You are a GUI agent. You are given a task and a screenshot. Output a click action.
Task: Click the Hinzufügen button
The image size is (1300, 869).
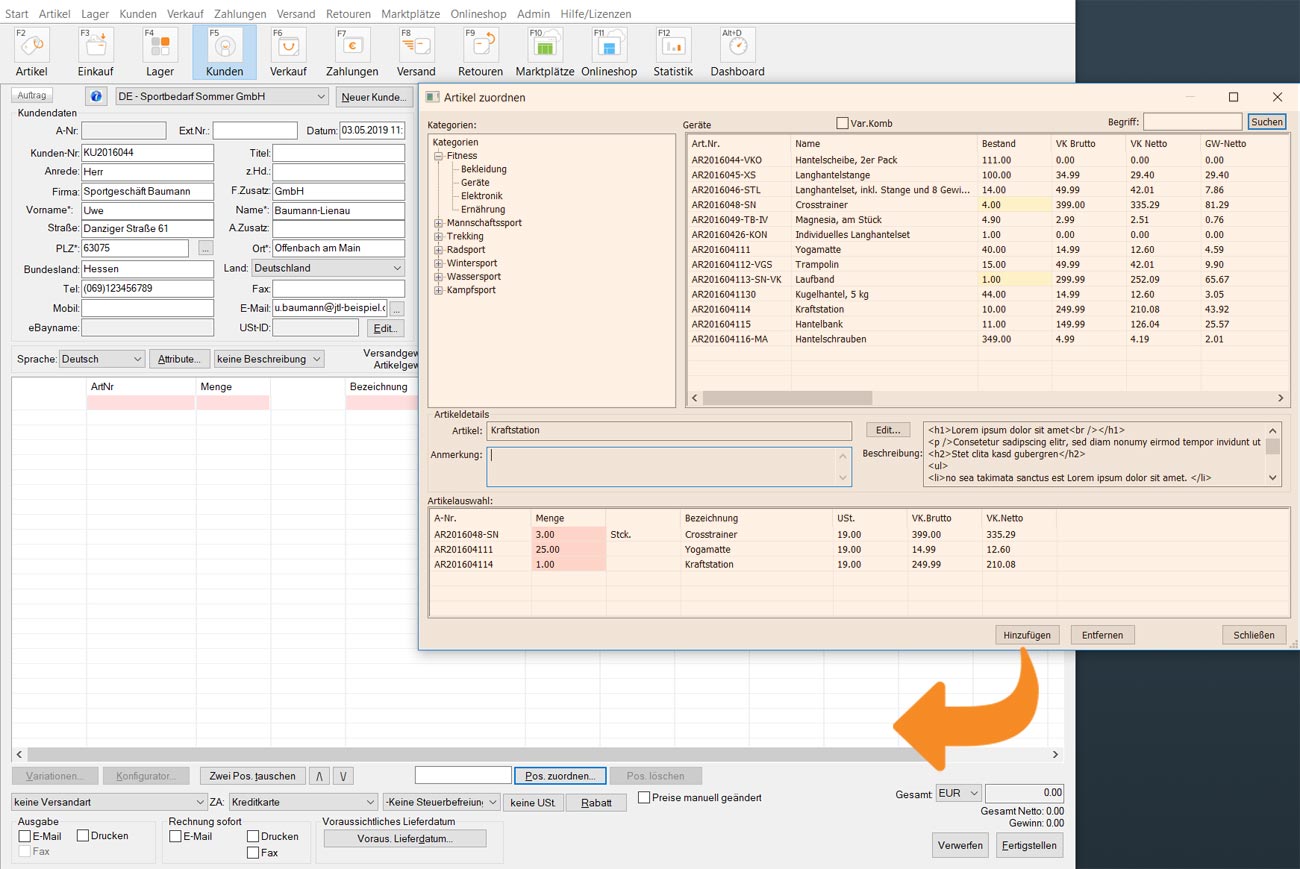(x=1027, y=635)
